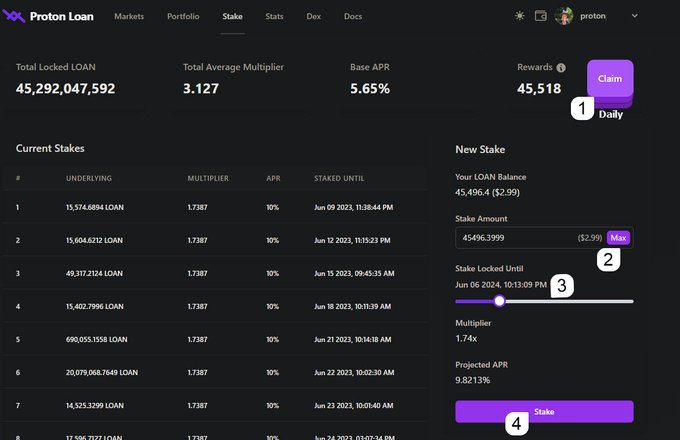The image size is (680, 440).
Task: Click Projected APR value 9.8213%
Action: click(x=473, y=380)
